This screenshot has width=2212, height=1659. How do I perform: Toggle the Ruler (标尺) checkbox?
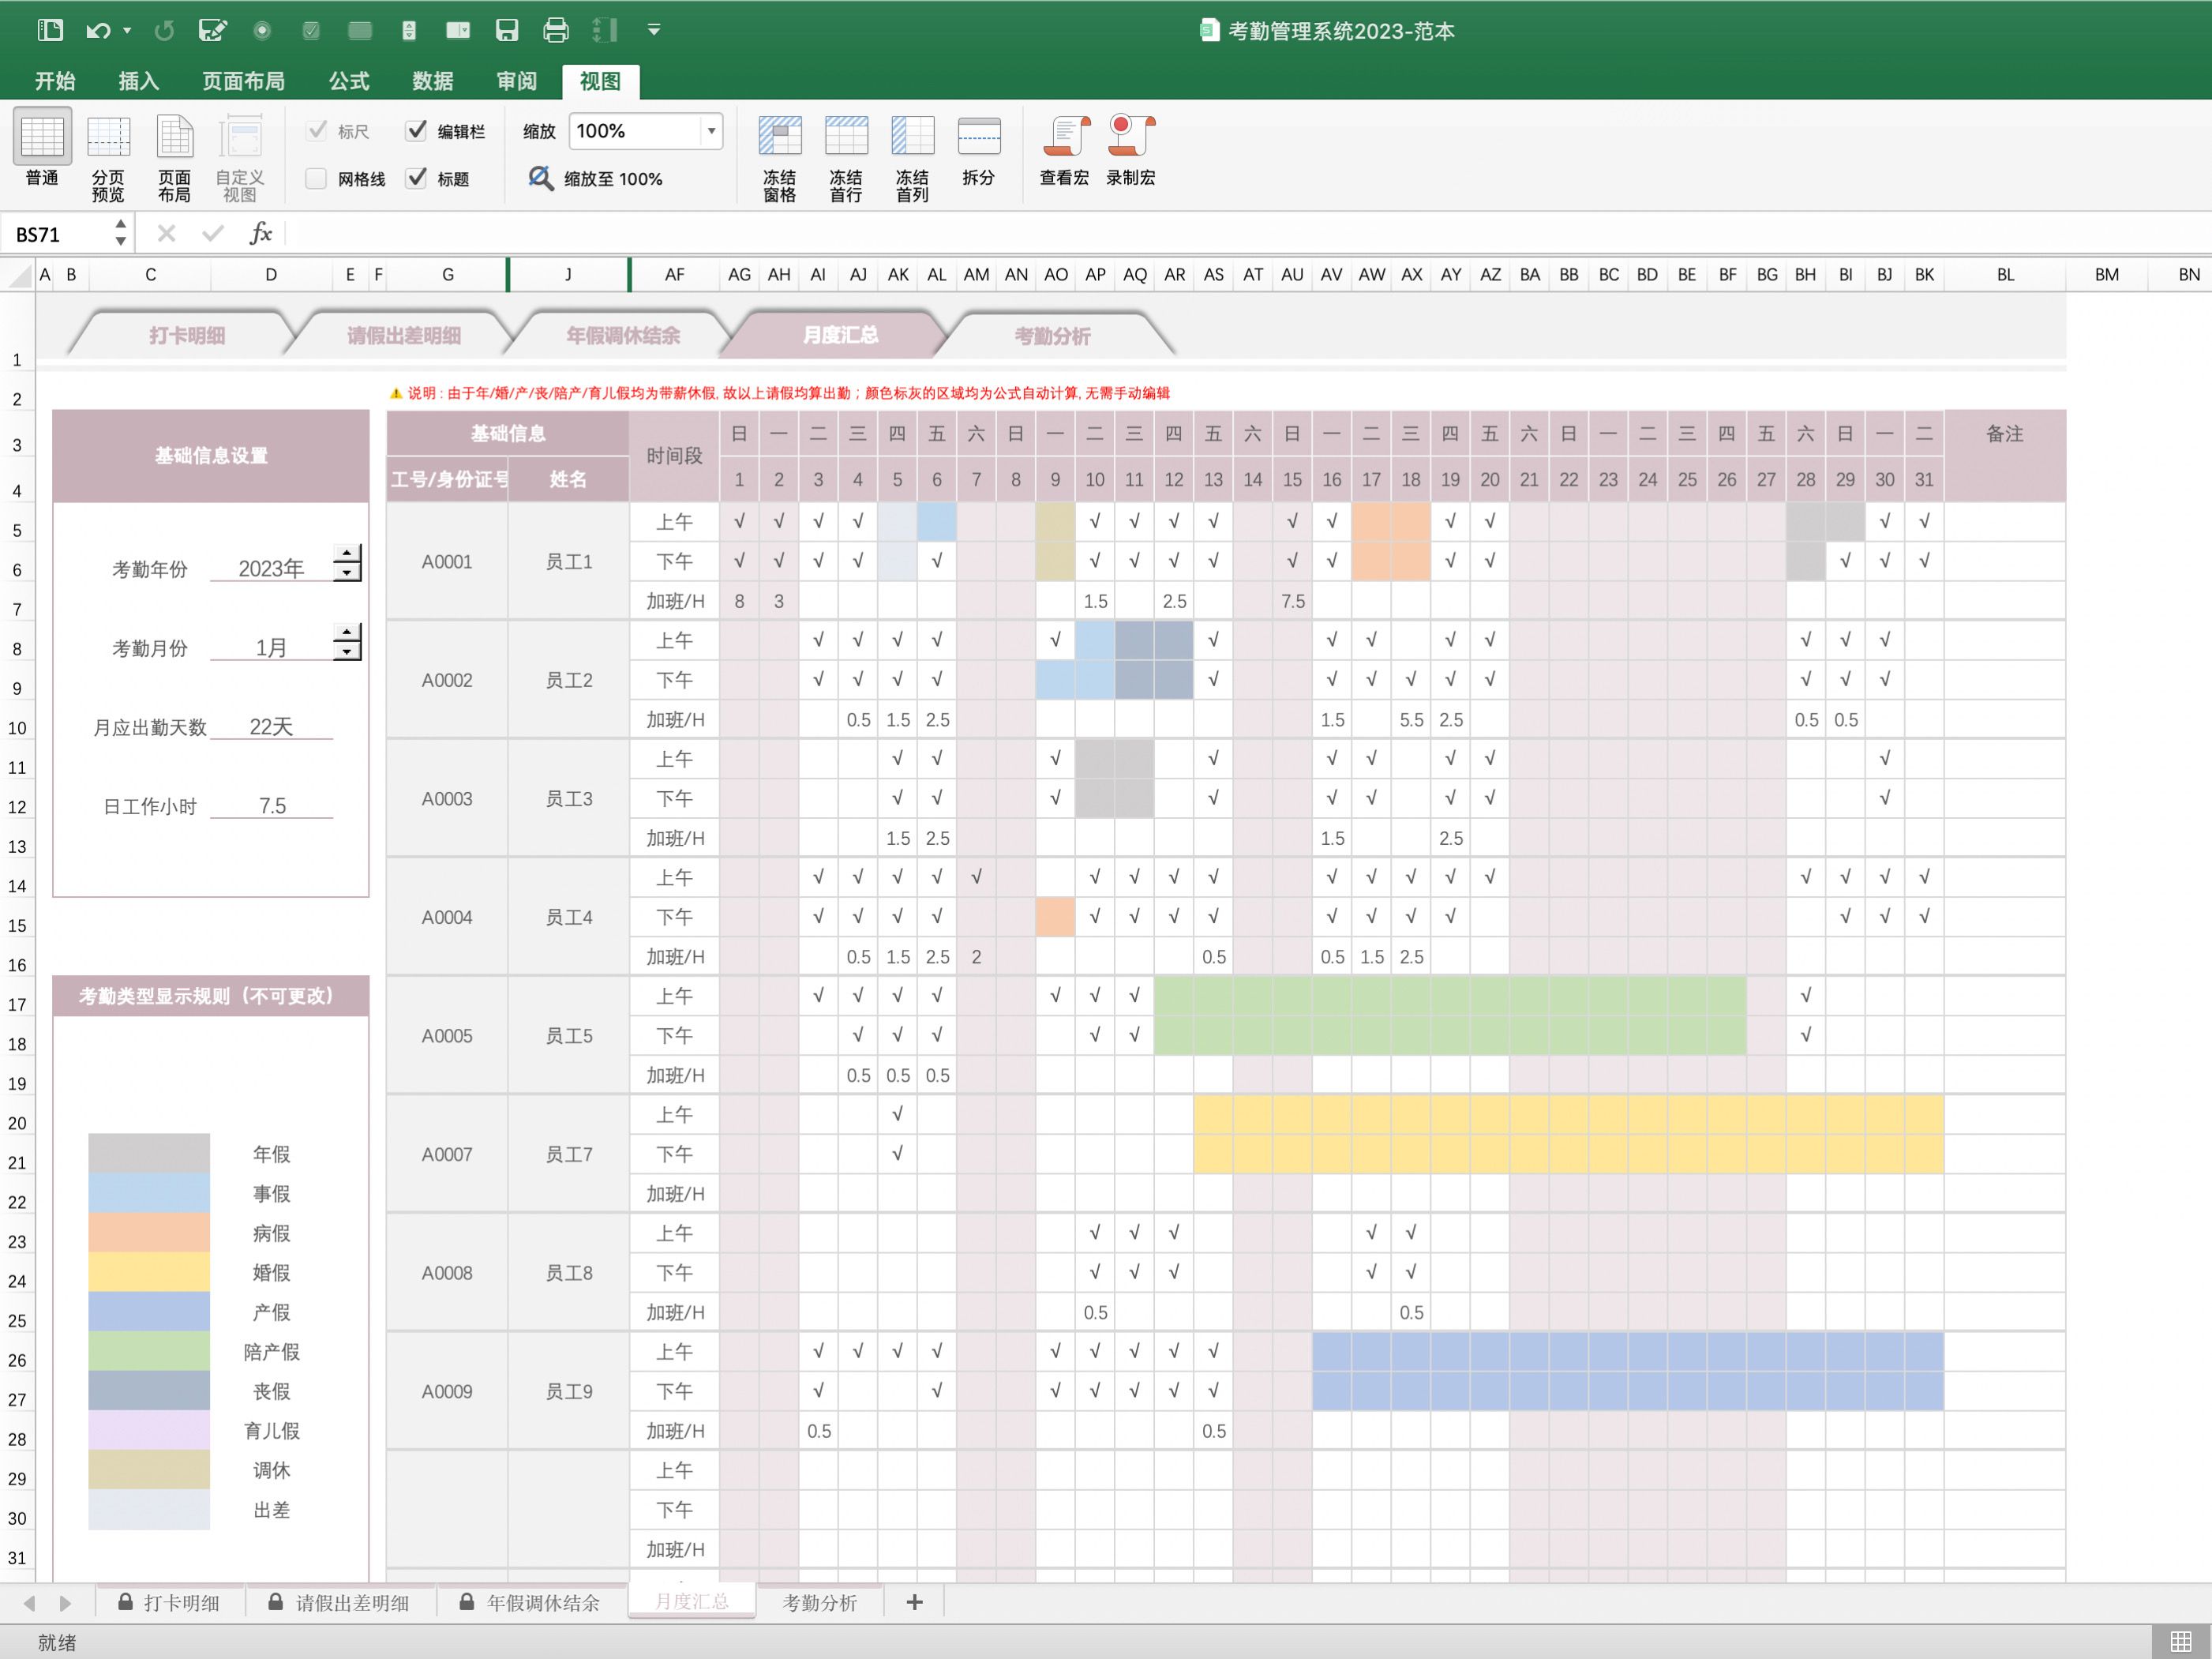[x=317, y=130]
